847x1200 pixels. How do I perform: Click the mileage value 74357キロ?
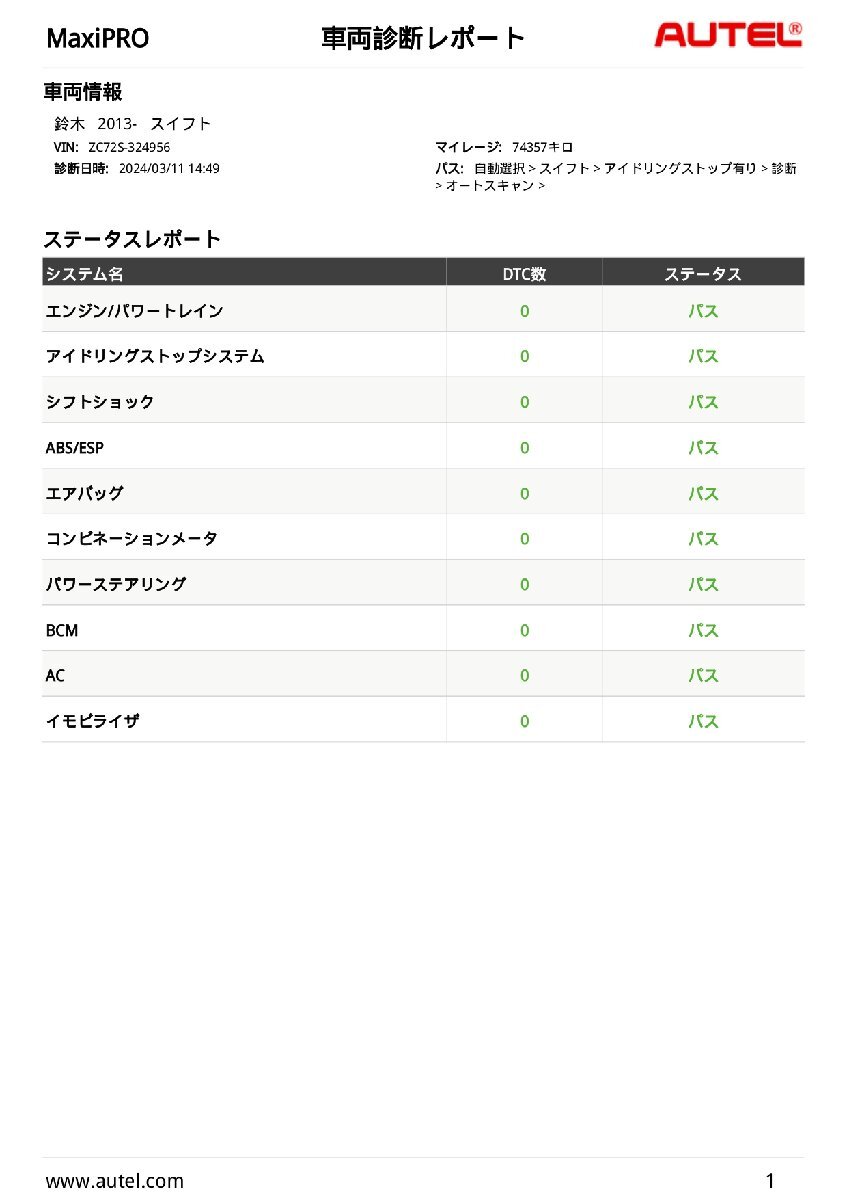click(542, 147)
